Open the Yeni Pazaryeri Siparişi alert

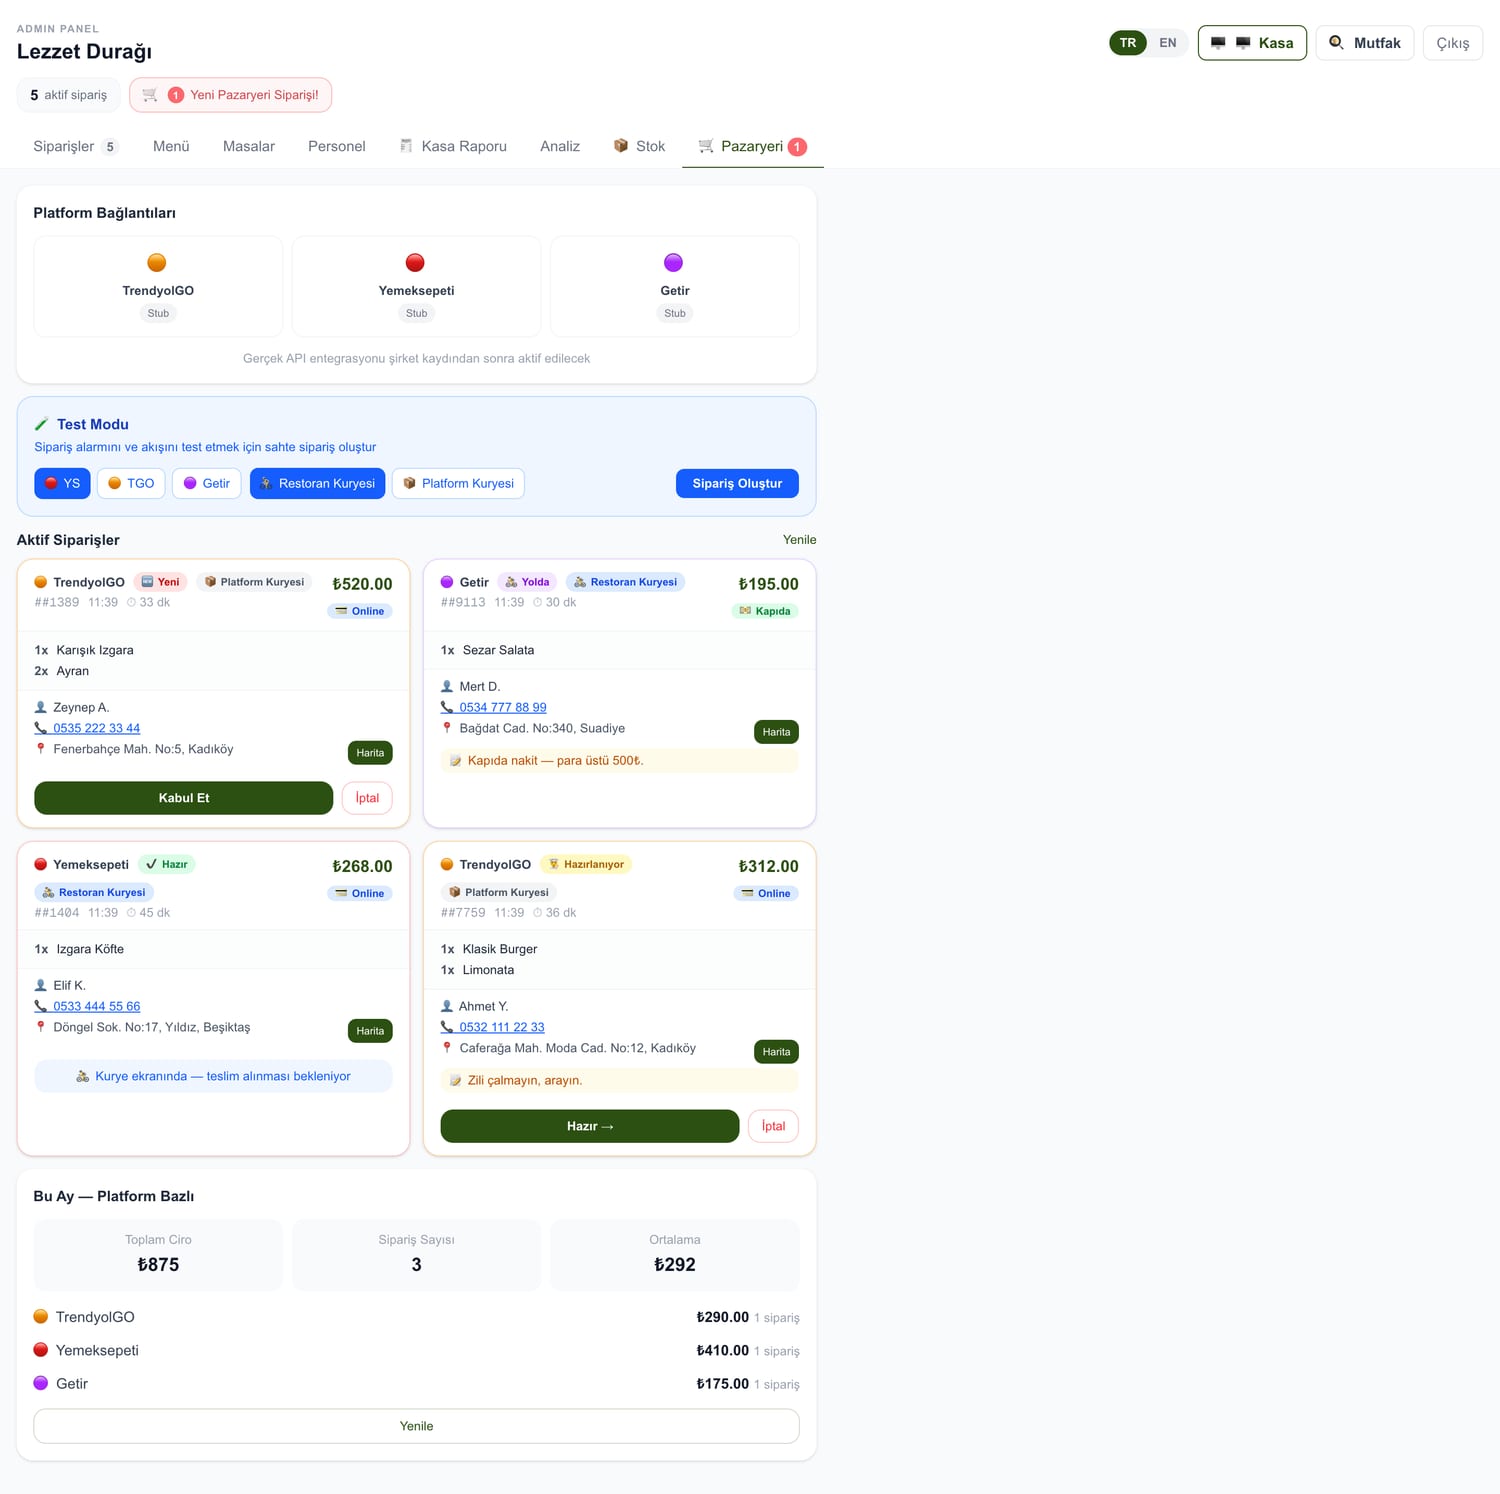pyautogui.click(x=231, y=95)
